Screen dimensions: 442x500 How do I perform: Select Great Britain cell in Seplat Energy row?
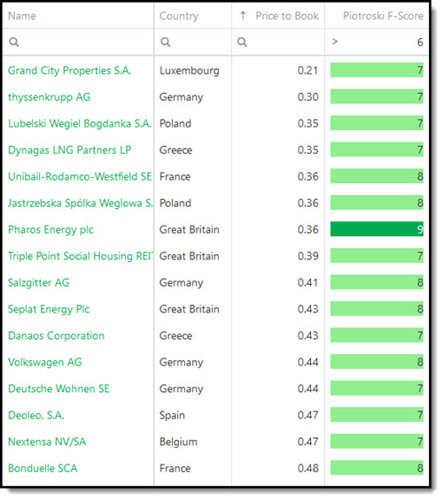click(x=189, y=309)
